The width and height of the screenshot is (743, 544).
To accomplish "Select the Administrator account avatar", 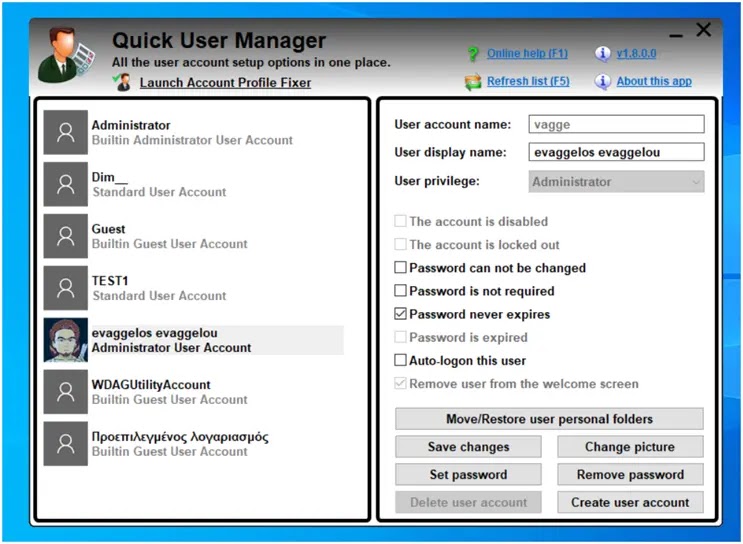I will pos(65,132).
